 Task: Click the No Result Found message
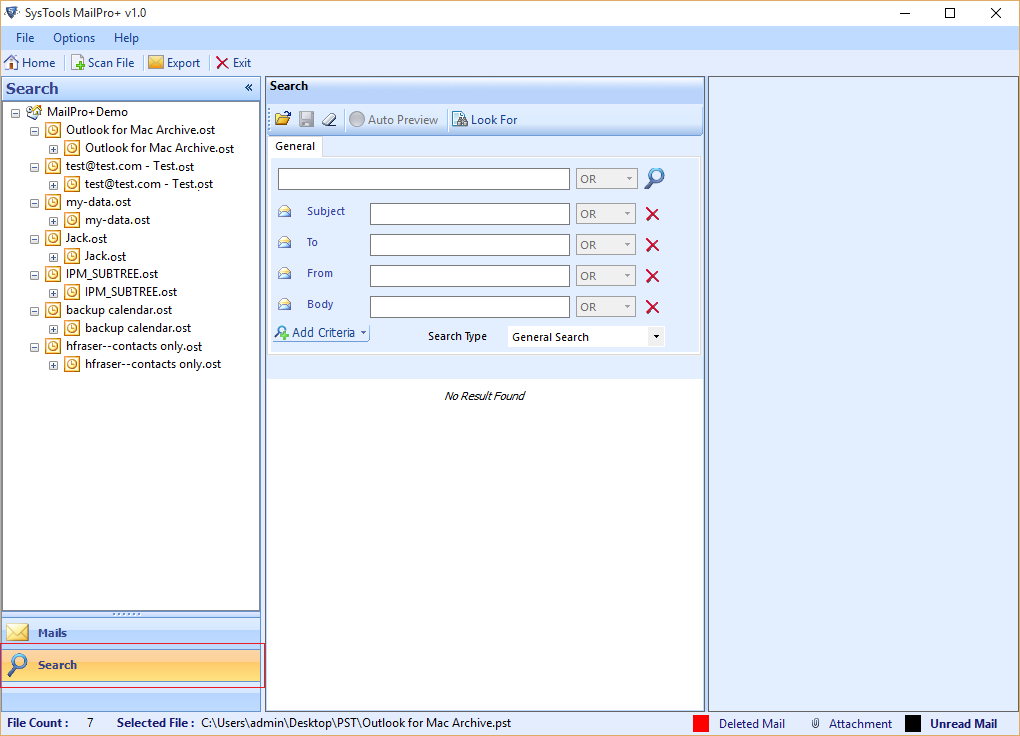coord(485,396)
